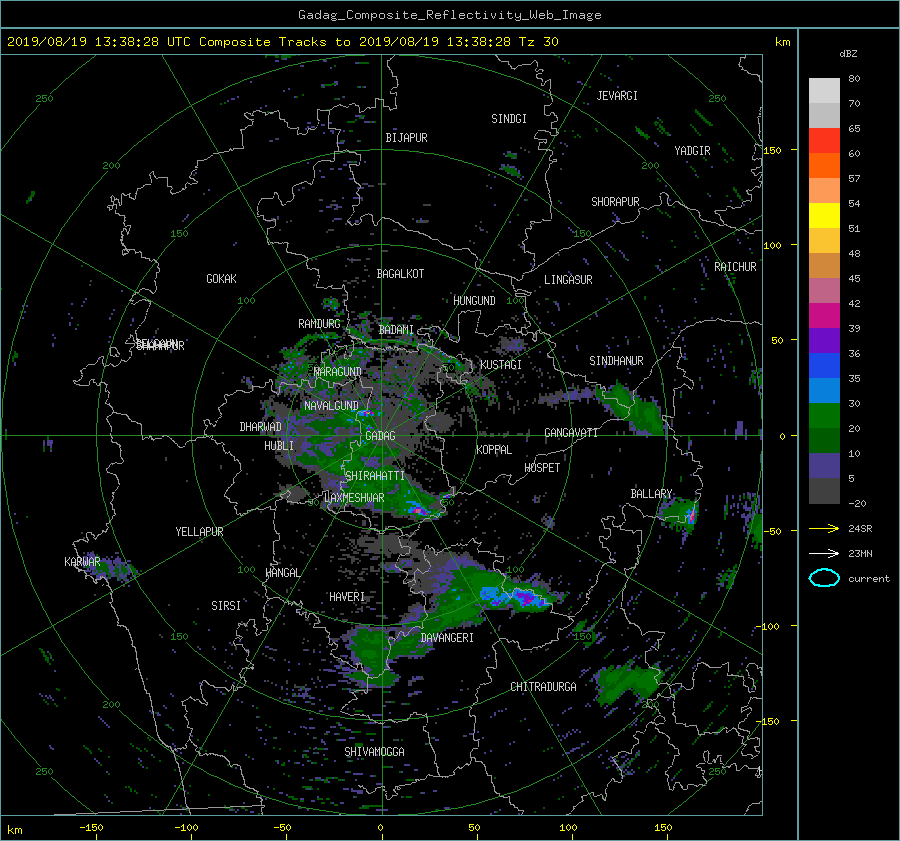Click the GADAG radar center label
Screen dimensions: 900x841
click(380, 436)
